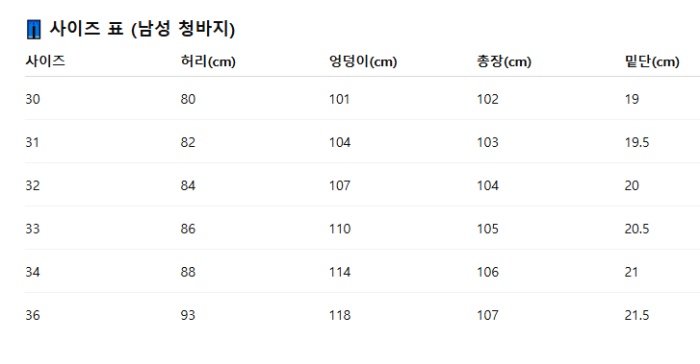Click hip value 101 cell
700x364 pixels.
pos(339,99)
